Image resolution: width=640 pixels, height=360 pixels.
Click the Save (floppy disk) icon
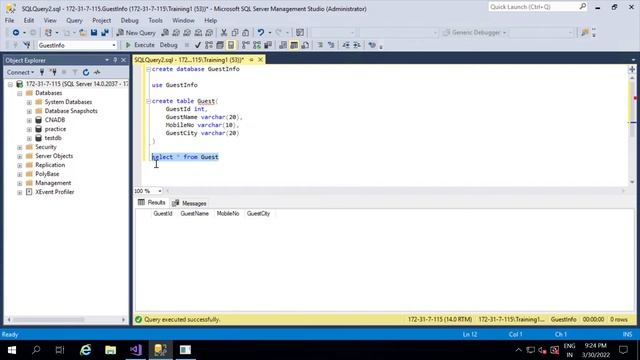94,33
